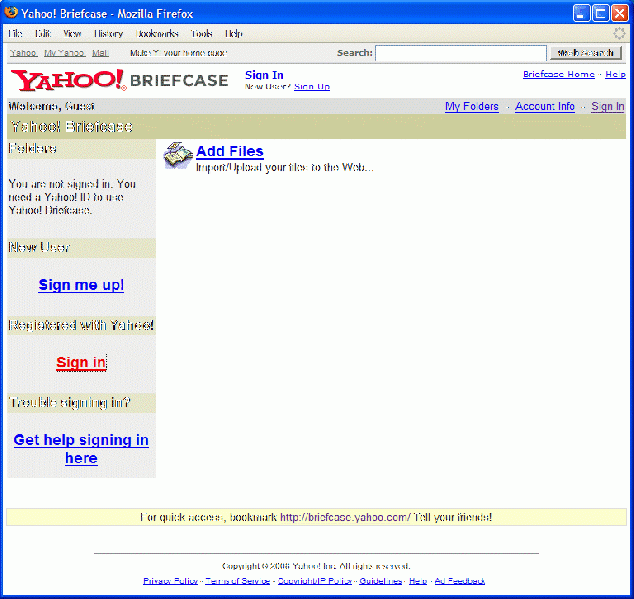Open the History menu

pos(108,33)
